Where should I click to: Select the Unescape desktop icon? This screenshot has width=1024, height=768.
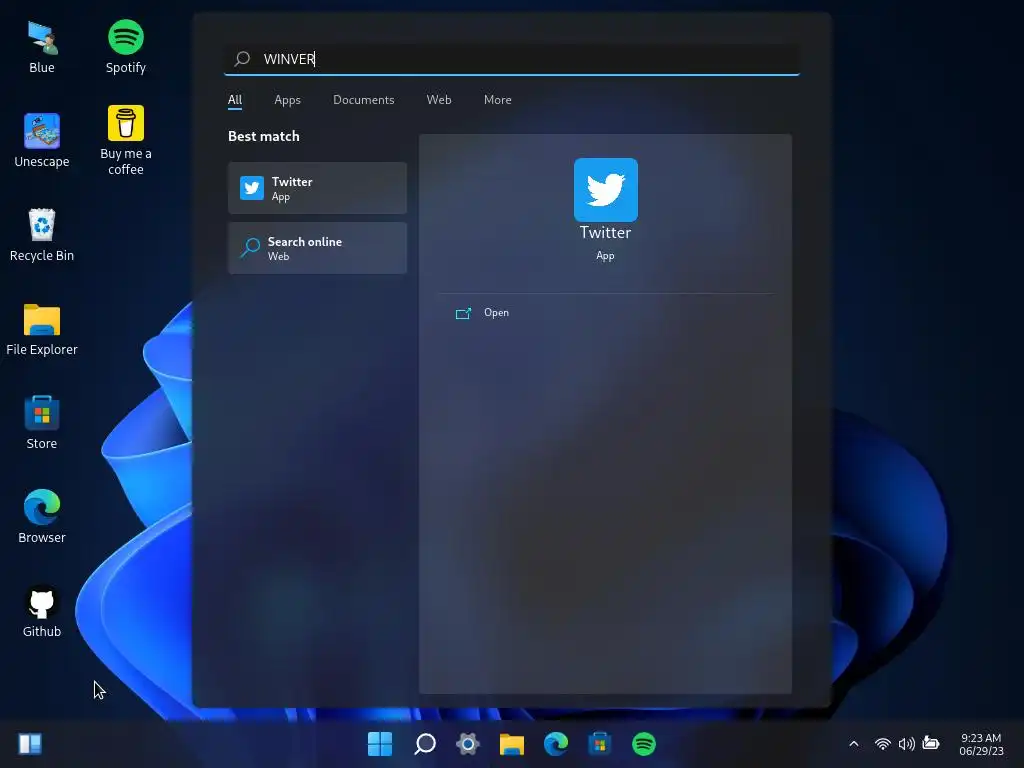[x=42, y=140]
